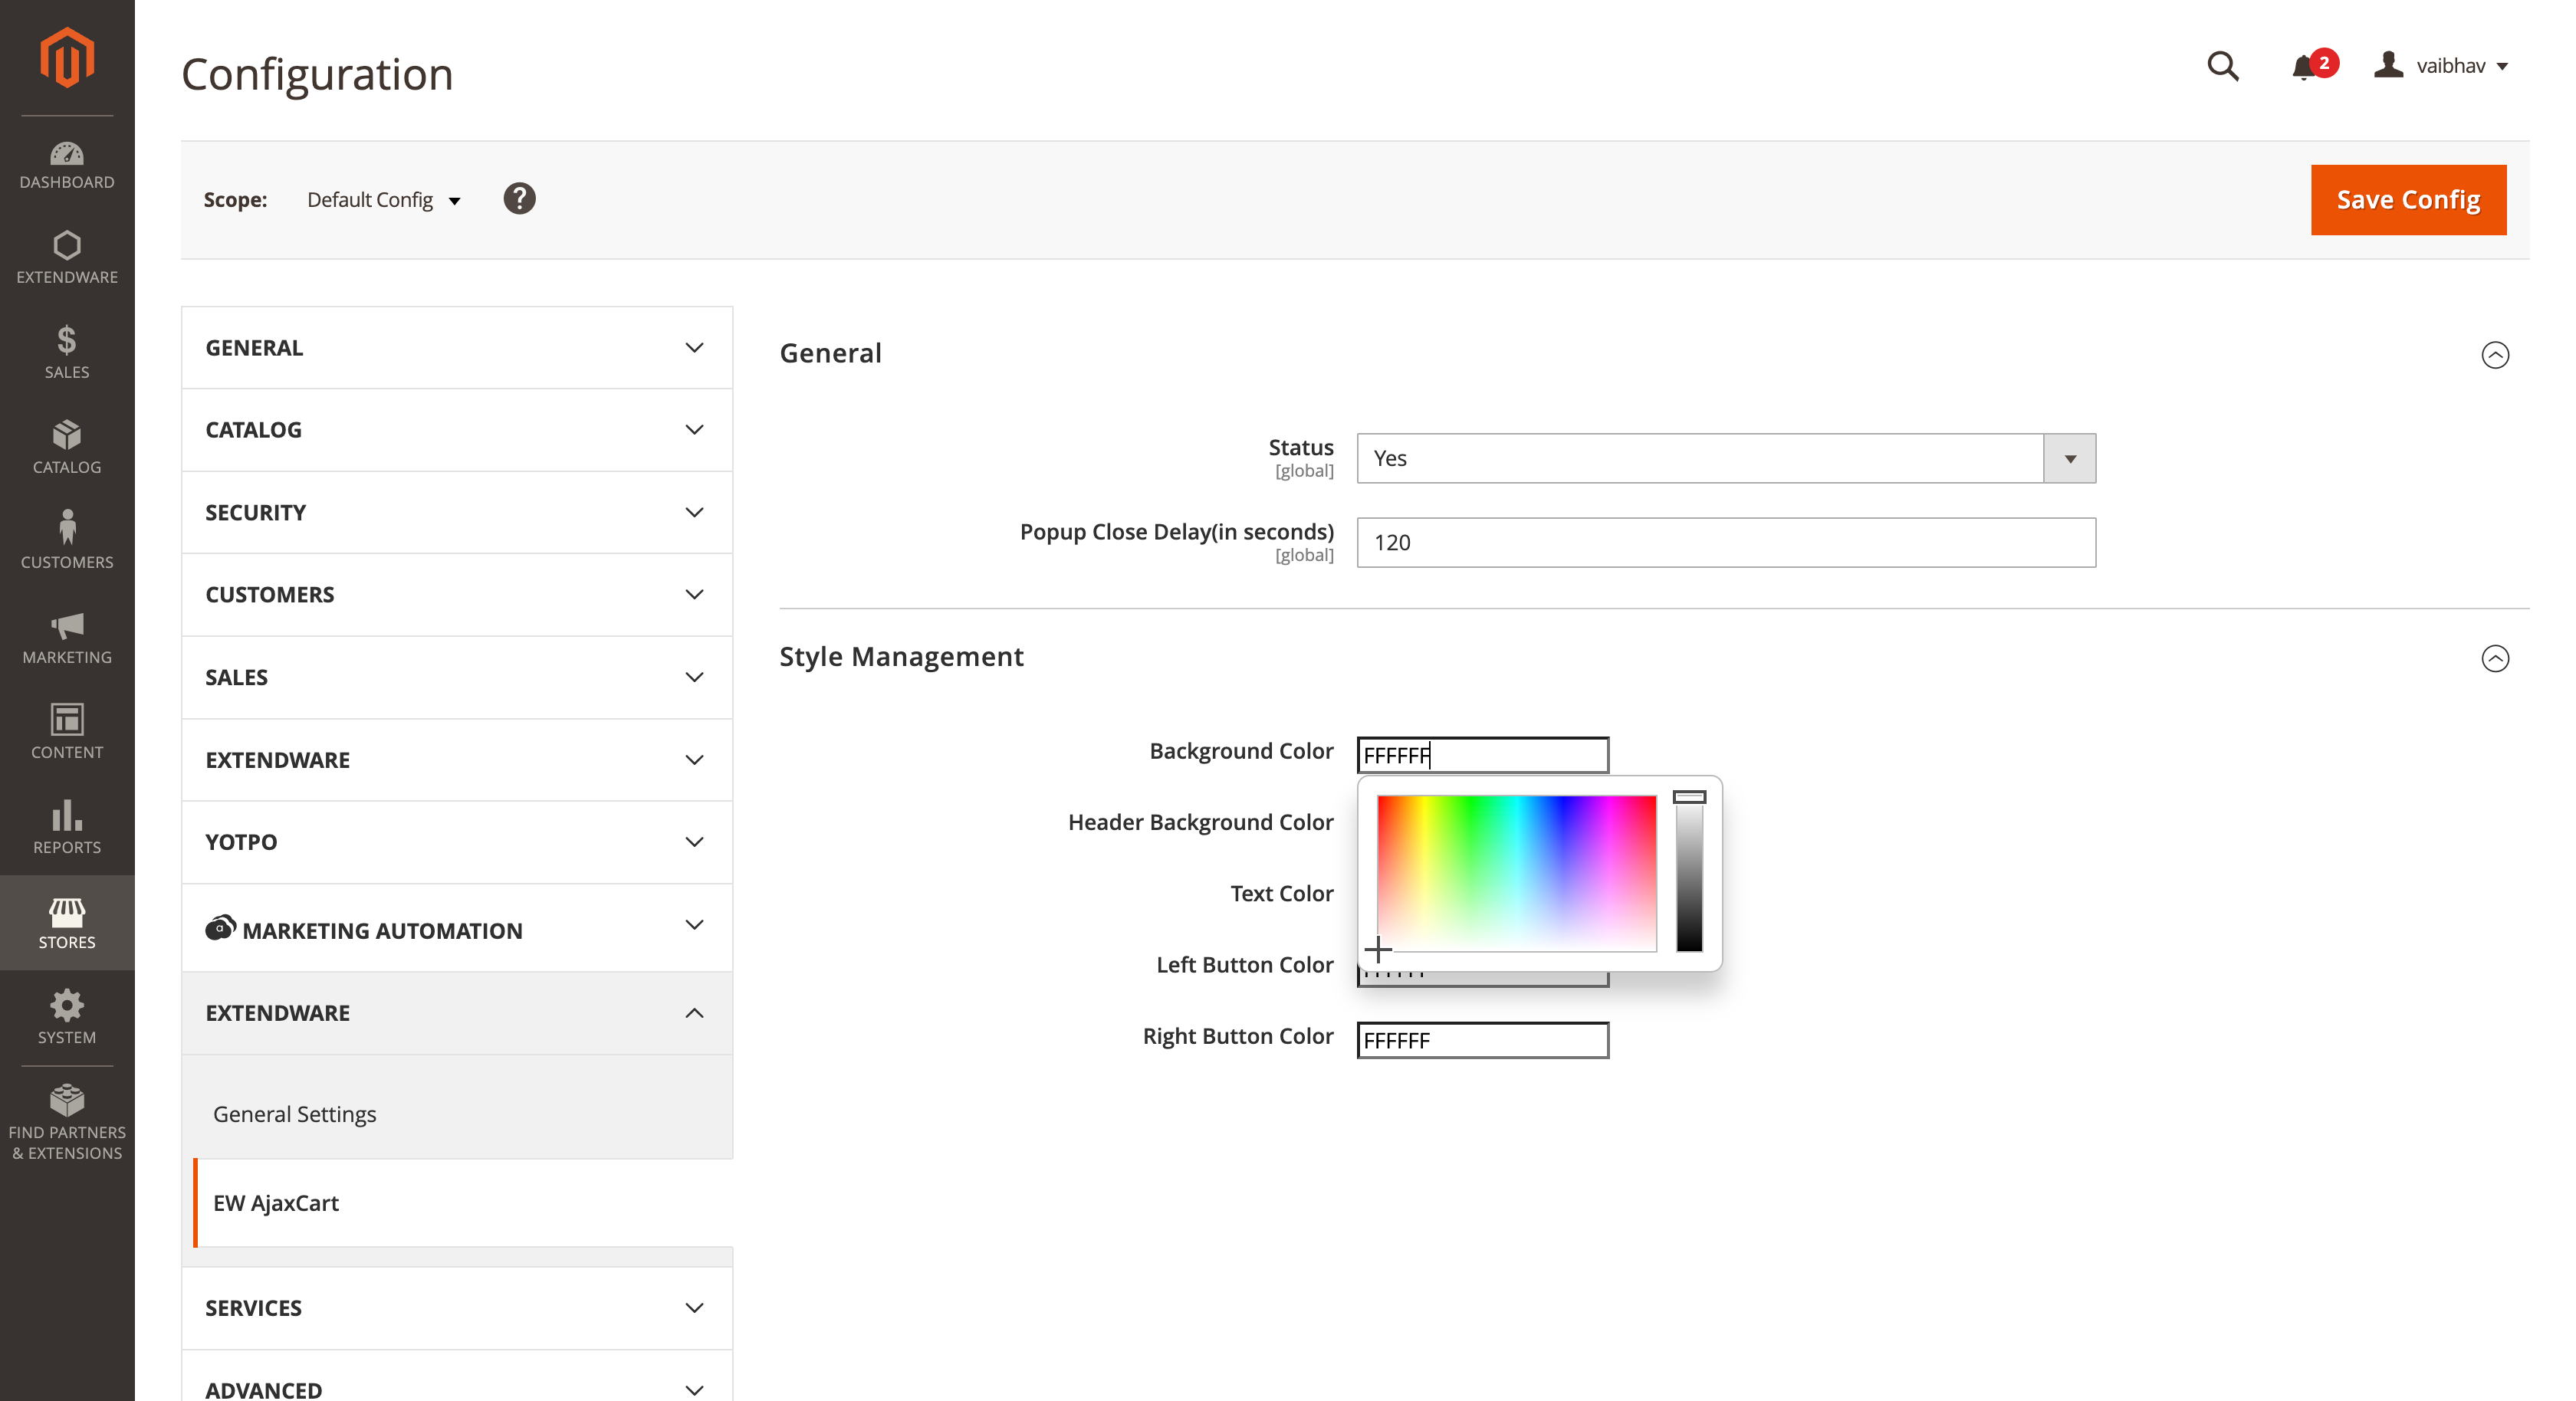Screen dimensions: 2576x1401
Task: Click the Left Button Color label
Action: tap(1244, 964)
